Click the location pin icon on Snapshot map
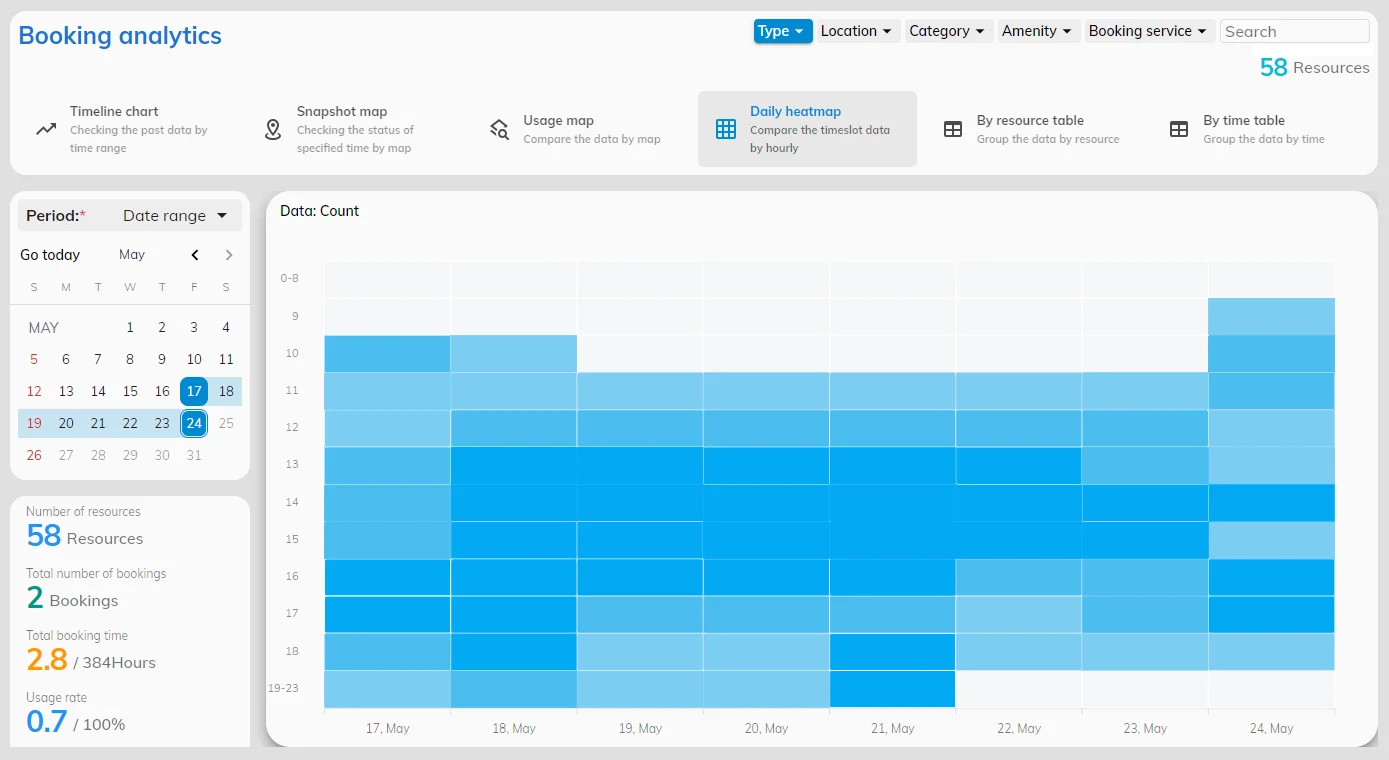The width and height of the screenshot is (1389, 760). 271,129
